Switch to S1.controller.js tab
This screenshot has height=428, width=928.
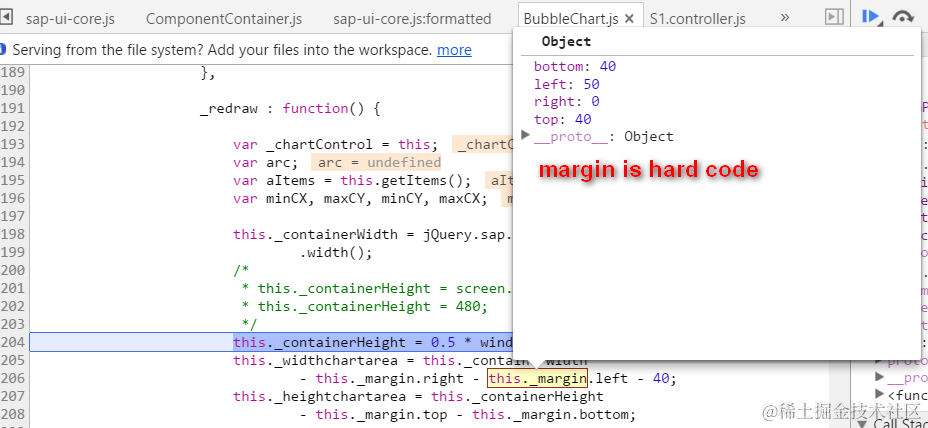698,19
